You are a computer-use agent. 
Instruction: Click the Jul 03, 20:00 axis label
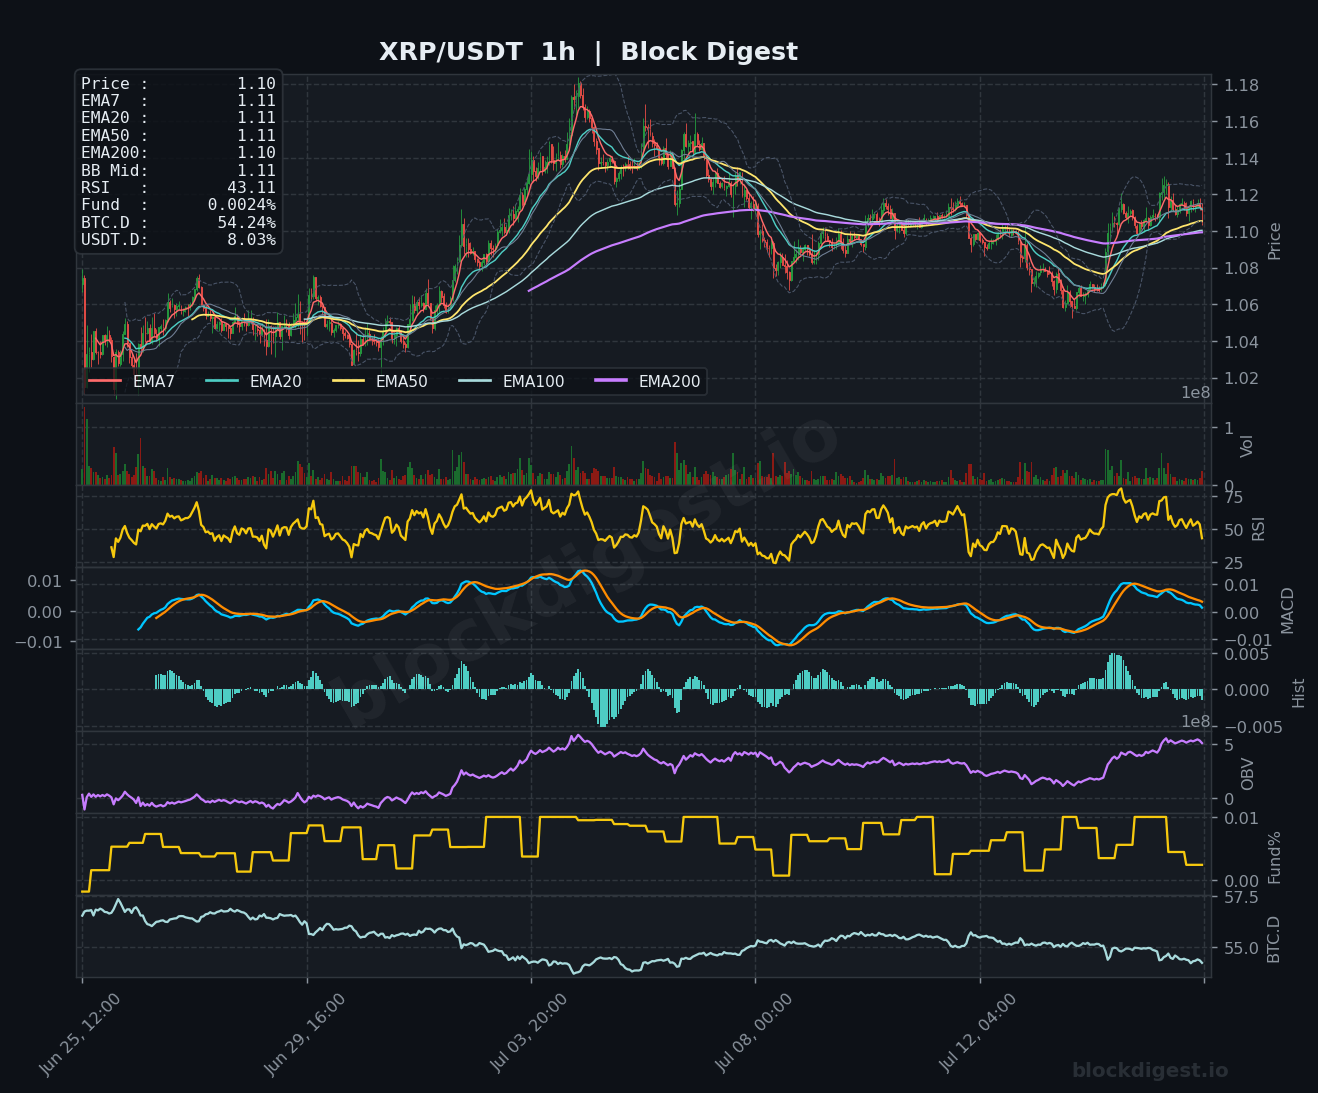(x=531, y=1034)
